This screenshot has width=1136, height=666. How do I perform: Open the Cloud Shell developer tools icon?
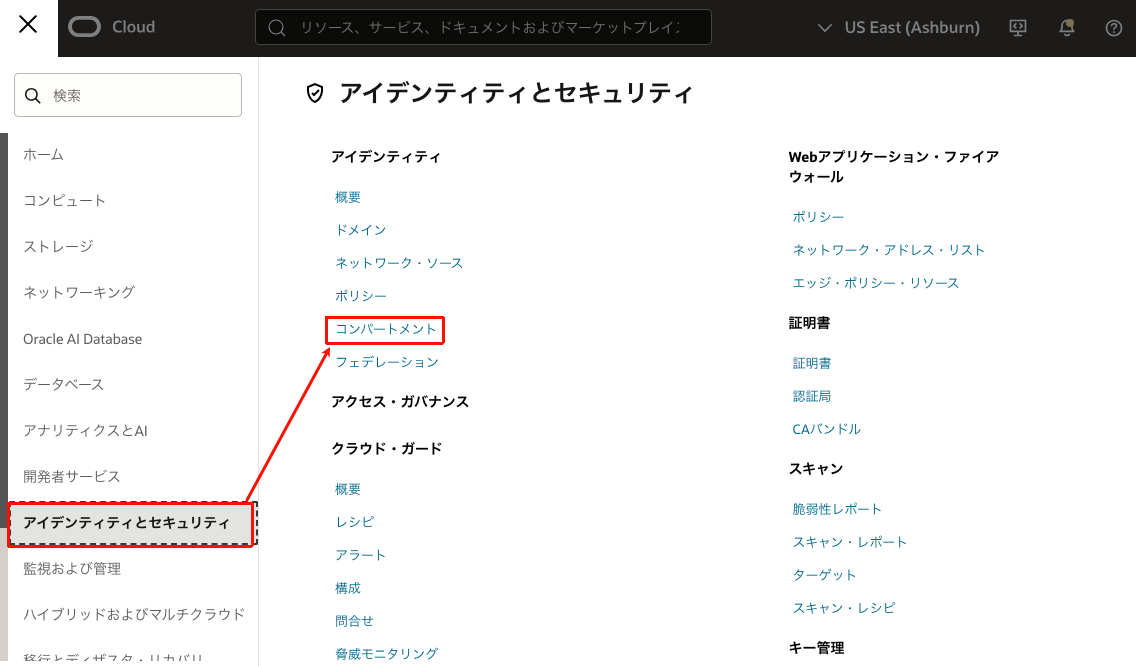[1018, 28]
